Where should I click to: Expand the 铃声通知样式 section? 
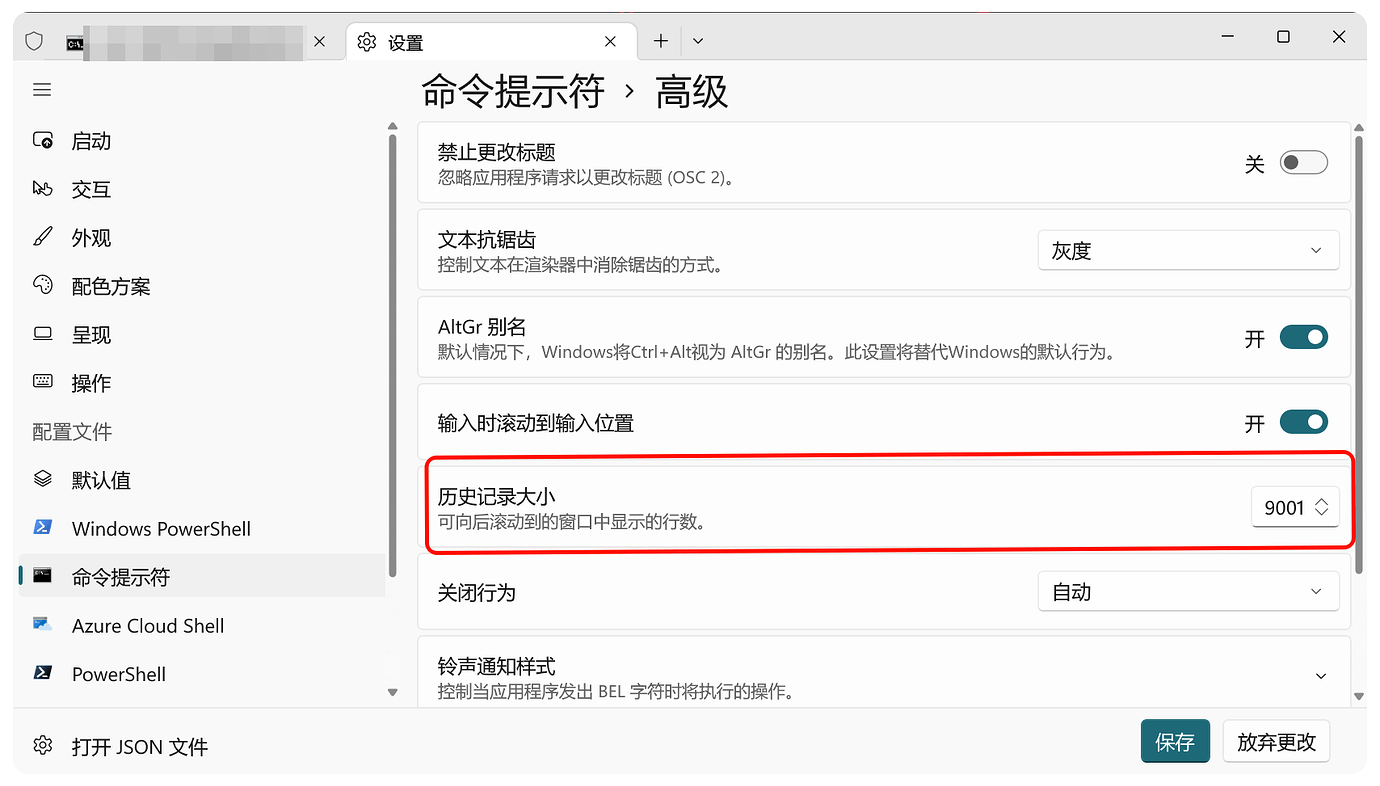click(1321, 677)
